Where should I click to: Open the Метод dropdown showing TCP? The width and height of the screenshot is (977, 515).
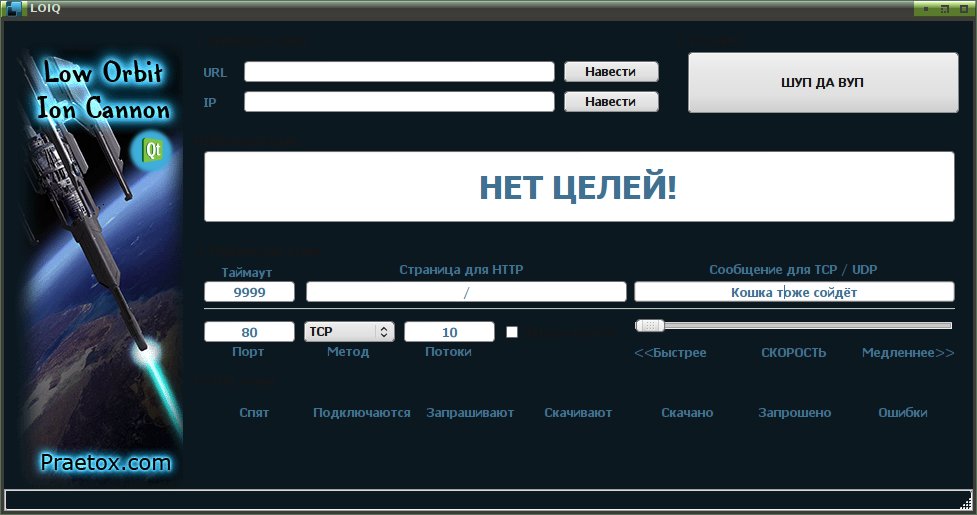pos(349,332)
